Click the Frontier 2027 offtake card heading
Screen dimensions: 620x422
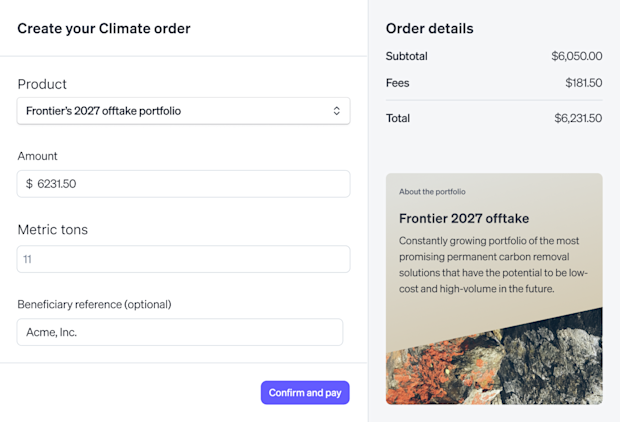(x=464, y=218)
